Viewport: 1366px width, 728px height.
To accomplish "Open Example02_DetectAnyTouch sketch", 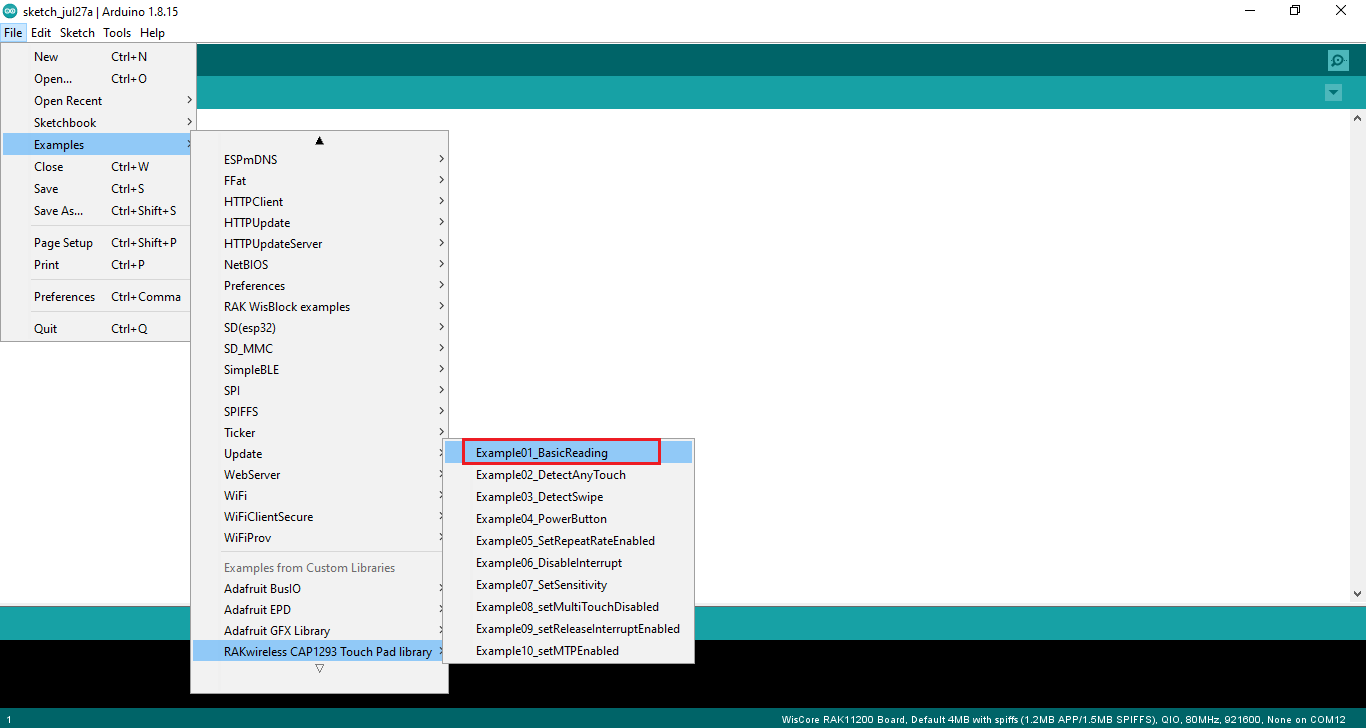I will [x=568, y=475].
